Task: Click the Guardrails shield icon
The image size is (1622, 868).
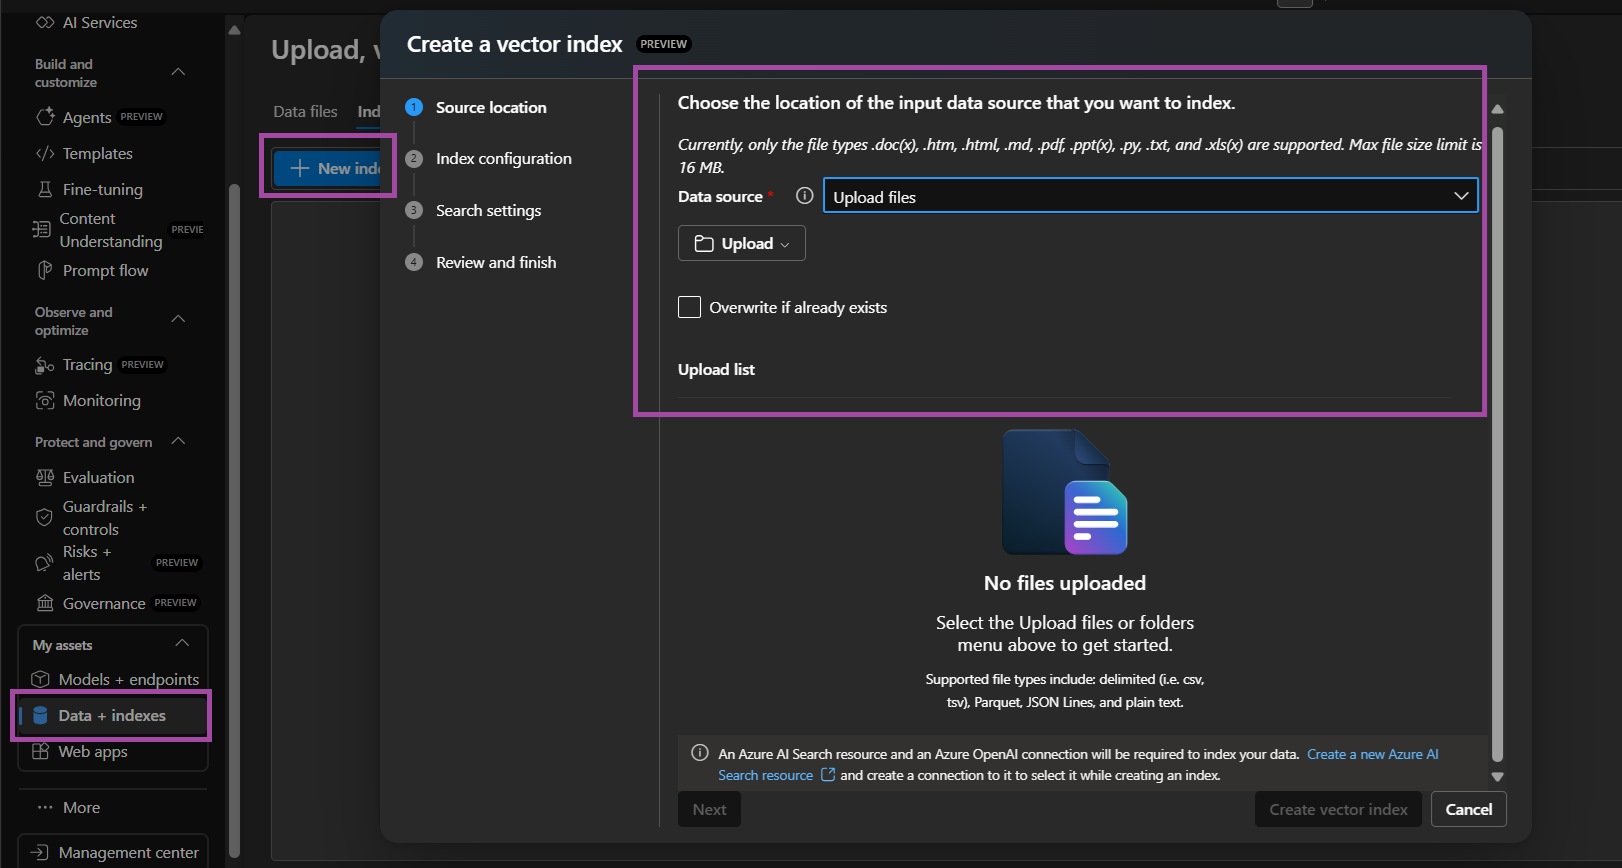Action: (44, 517)
